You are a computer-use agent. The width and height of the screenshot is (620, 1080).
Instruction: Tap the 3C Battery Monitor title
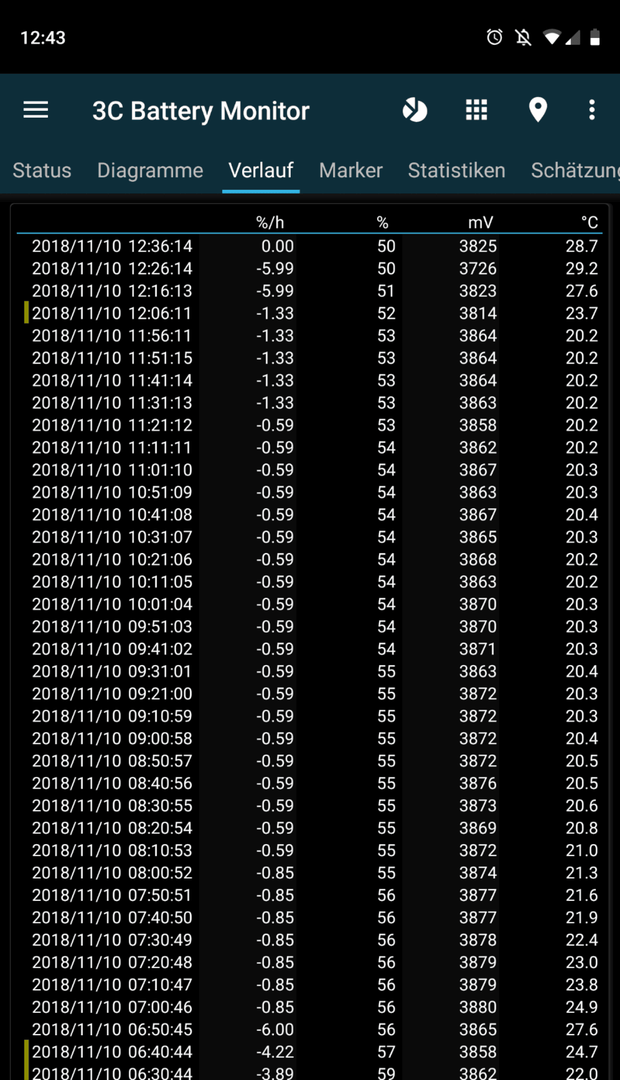[x=201, y=111]
